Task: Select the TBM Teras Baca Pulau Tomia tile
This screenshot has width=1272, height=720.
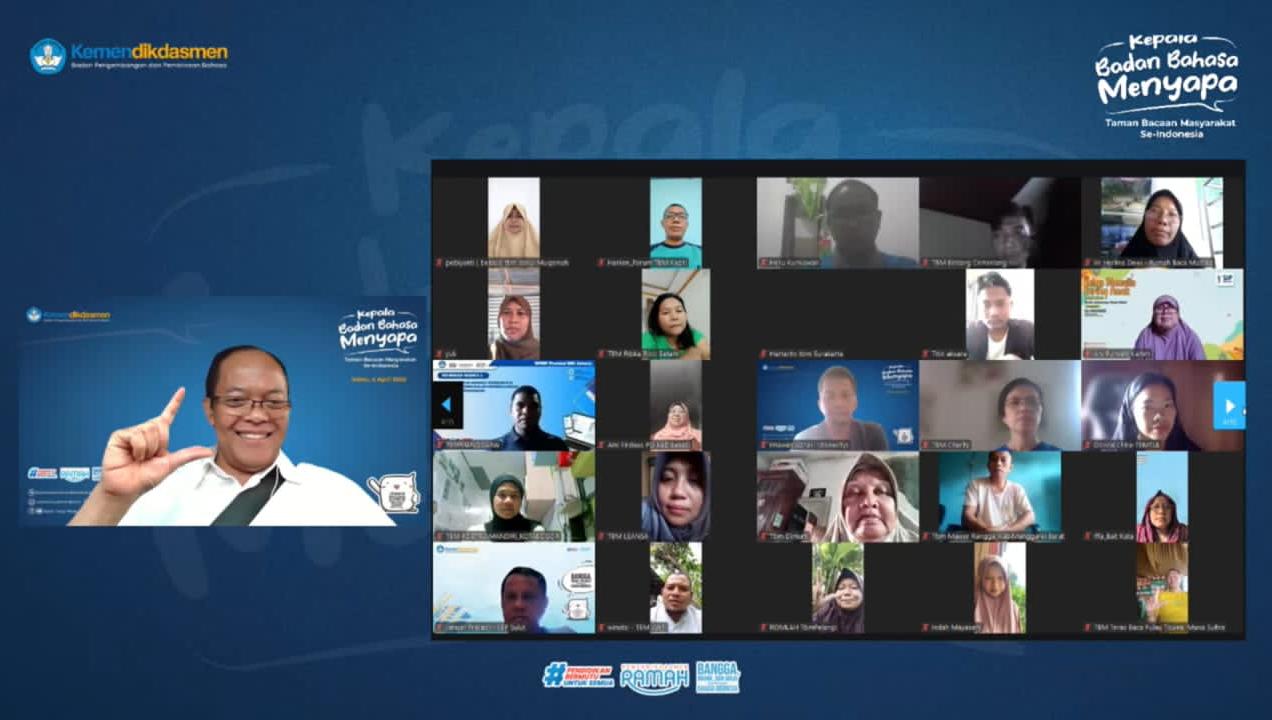Action: (1162, 587)
